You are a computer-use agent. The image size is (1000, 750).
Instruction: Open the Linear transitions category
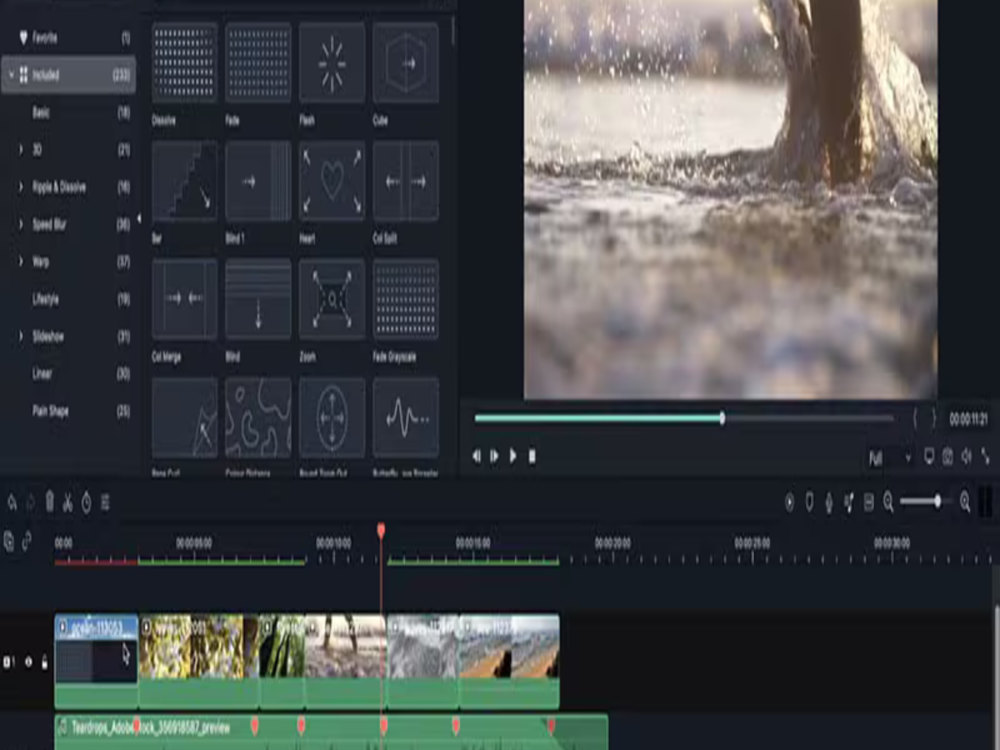pyautogui.click(x=68, y=374)
